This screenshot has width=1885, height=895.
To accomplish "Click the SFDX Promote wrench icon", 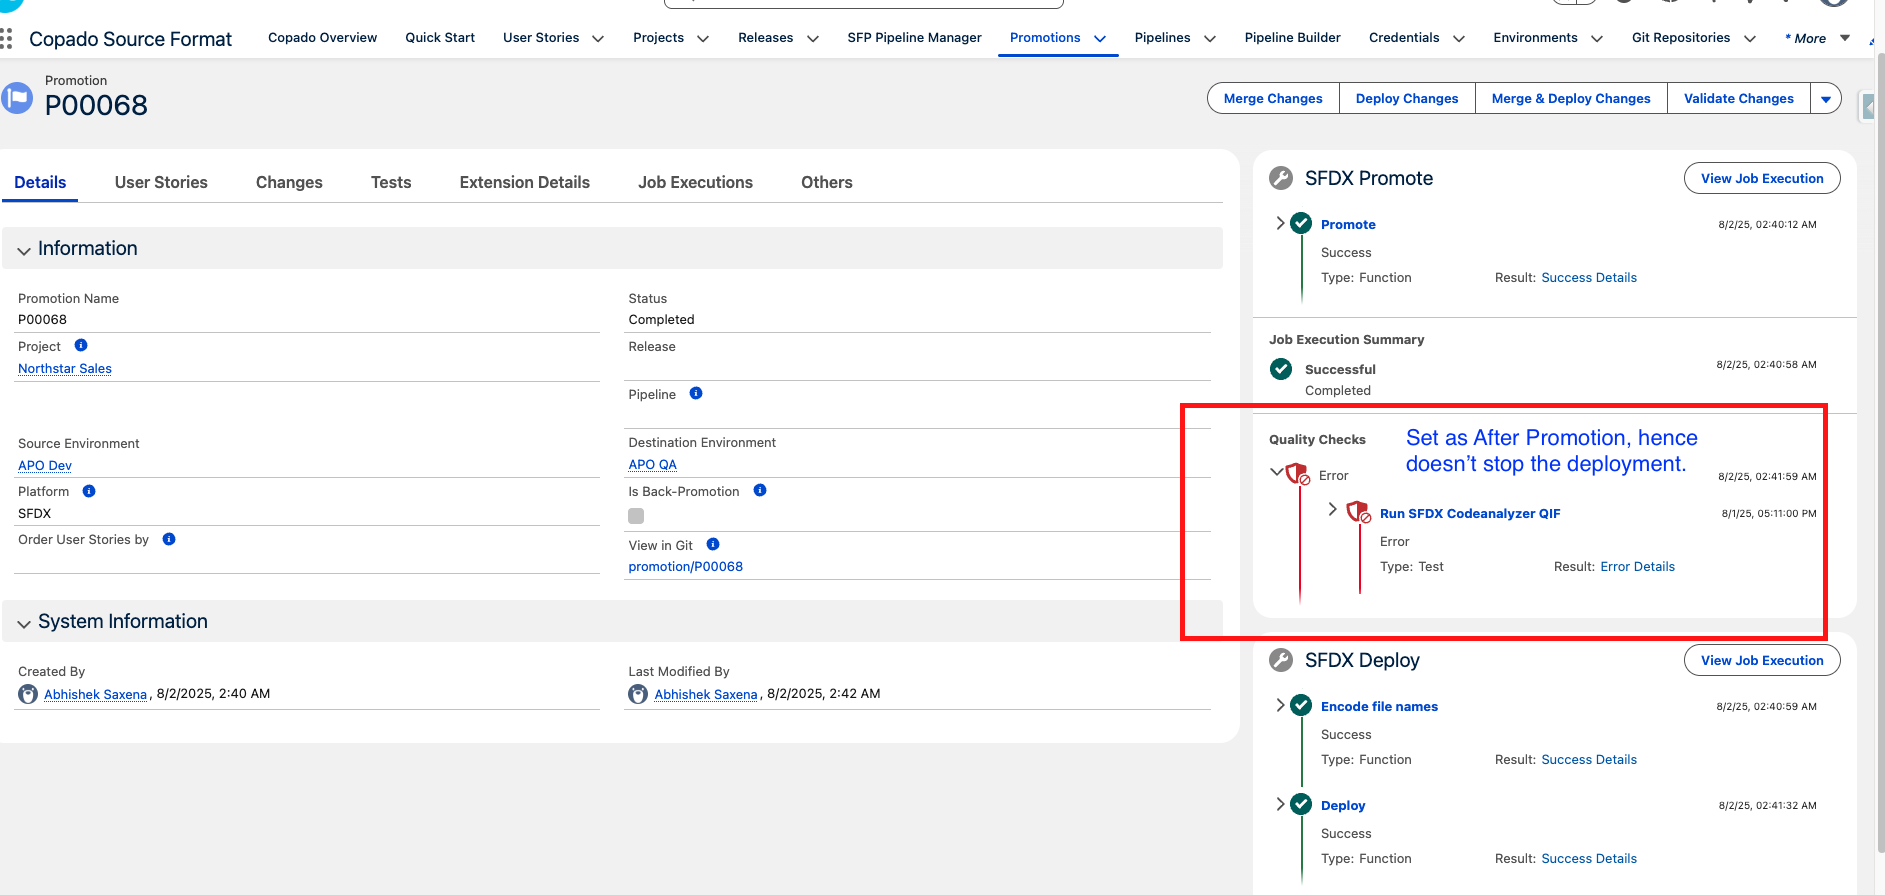I will tap(1281, 178).
